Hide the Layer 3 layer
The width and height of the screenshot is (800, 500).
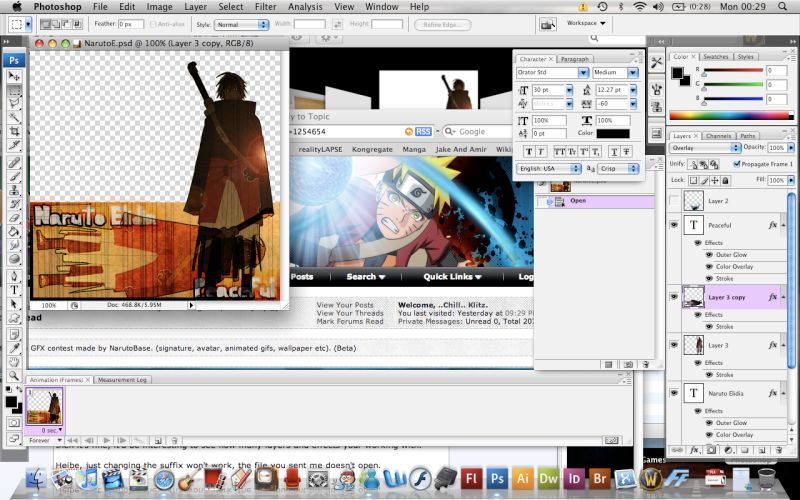point(674,345)
